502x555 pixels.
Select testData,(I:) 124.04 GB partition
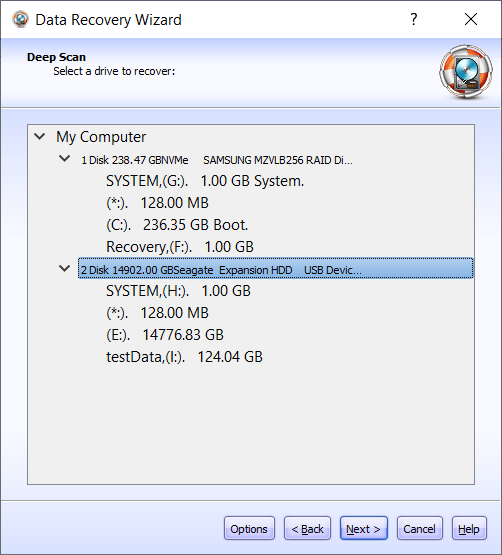click(184, 357)
